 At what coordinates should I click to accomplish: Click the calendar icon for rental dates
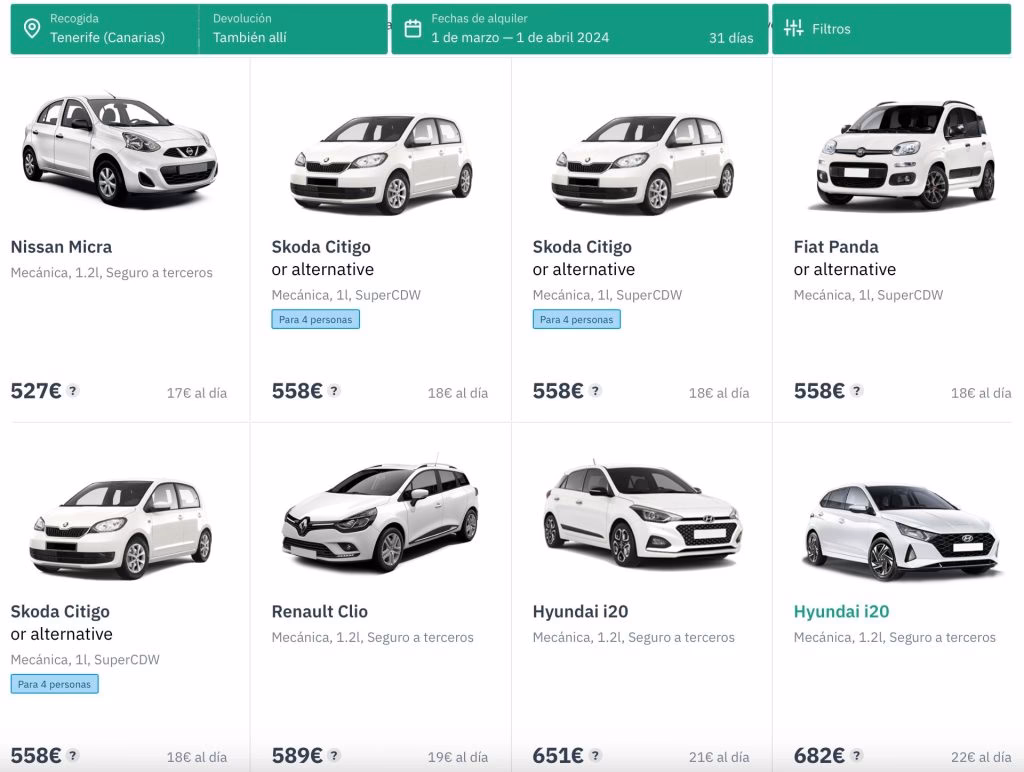[x=412, y=28]
